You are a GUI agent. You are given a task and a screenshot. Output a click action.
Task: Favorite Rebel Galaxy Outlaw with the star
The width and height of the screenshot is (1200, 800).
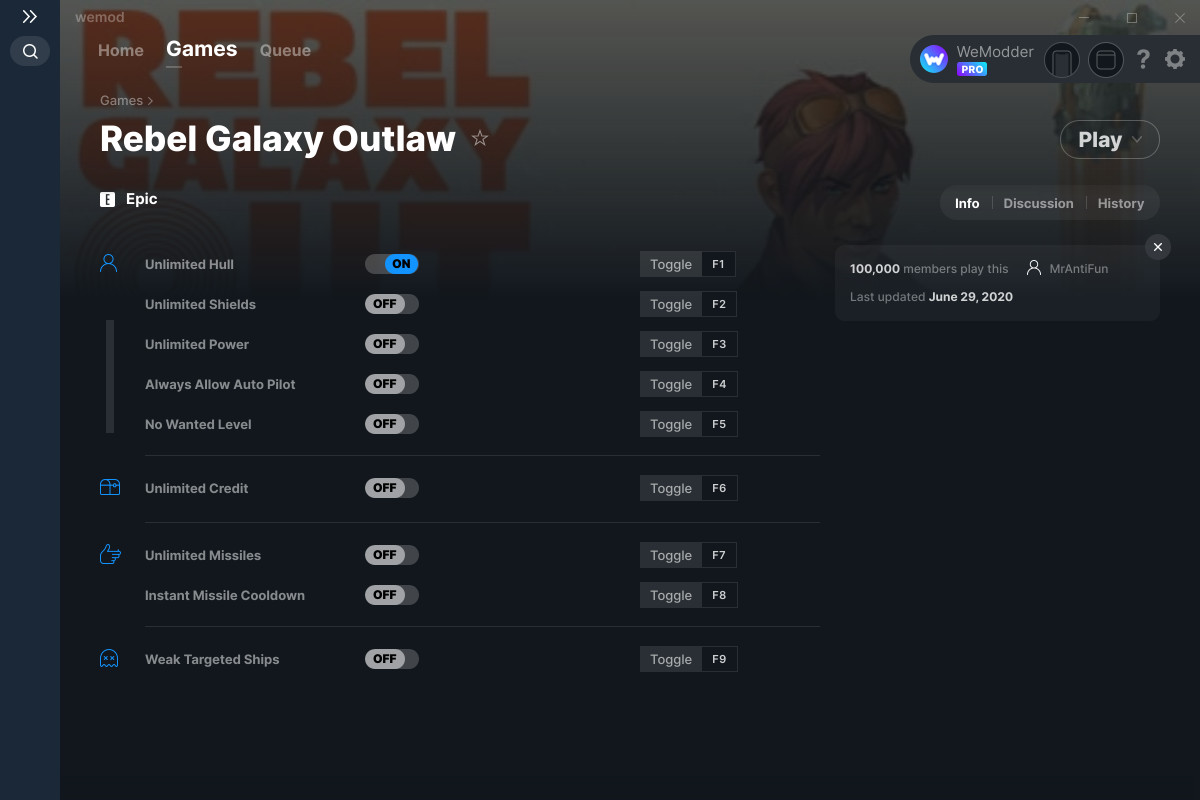click(480, 140)
